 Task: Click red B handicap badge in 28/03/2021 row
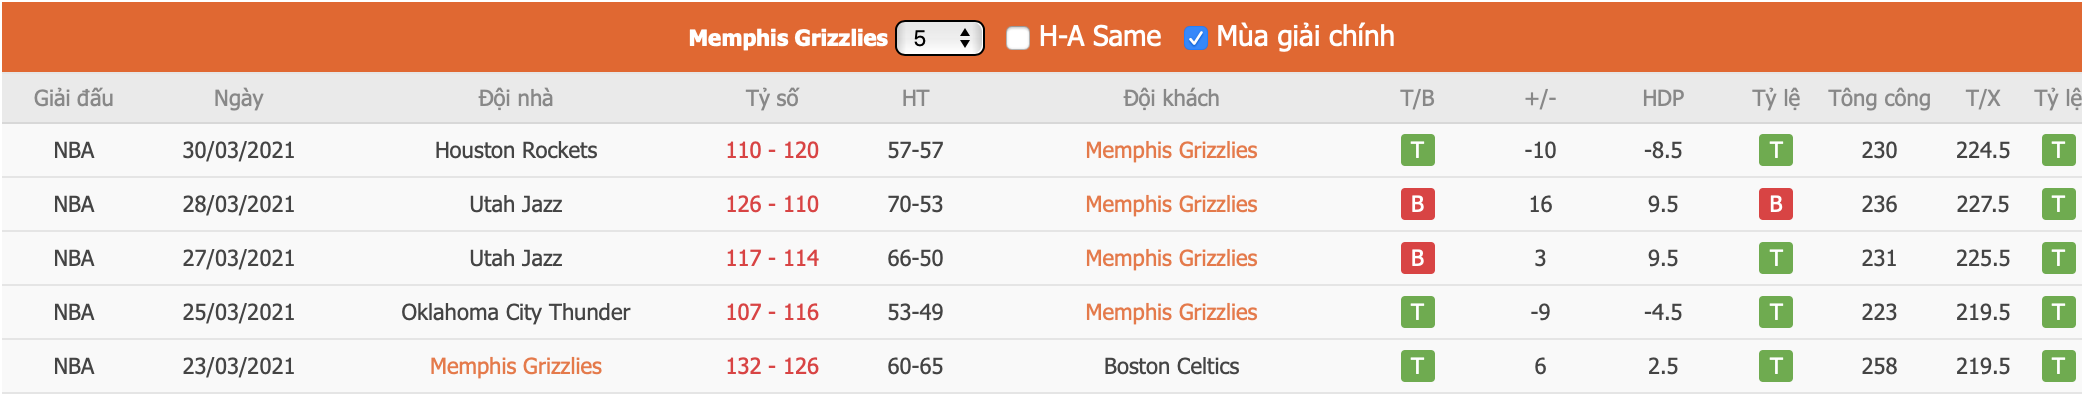click(x=1775, y=204)
